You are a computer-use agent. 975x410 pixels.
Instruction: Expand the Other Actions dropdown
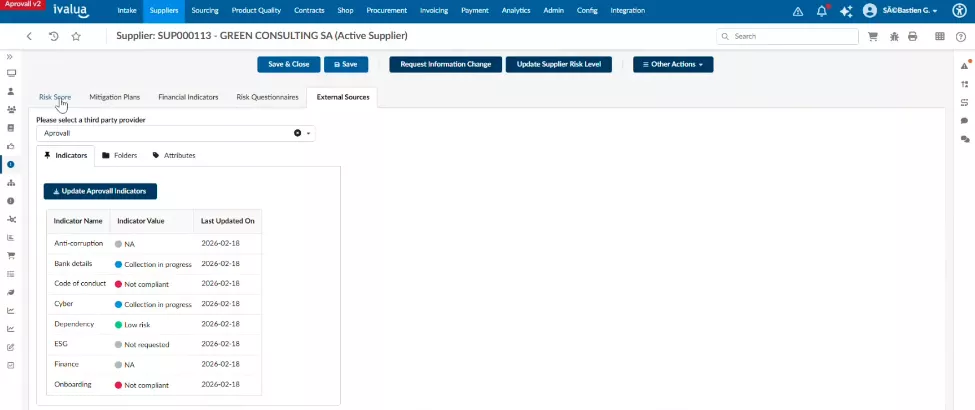(672, 64)
